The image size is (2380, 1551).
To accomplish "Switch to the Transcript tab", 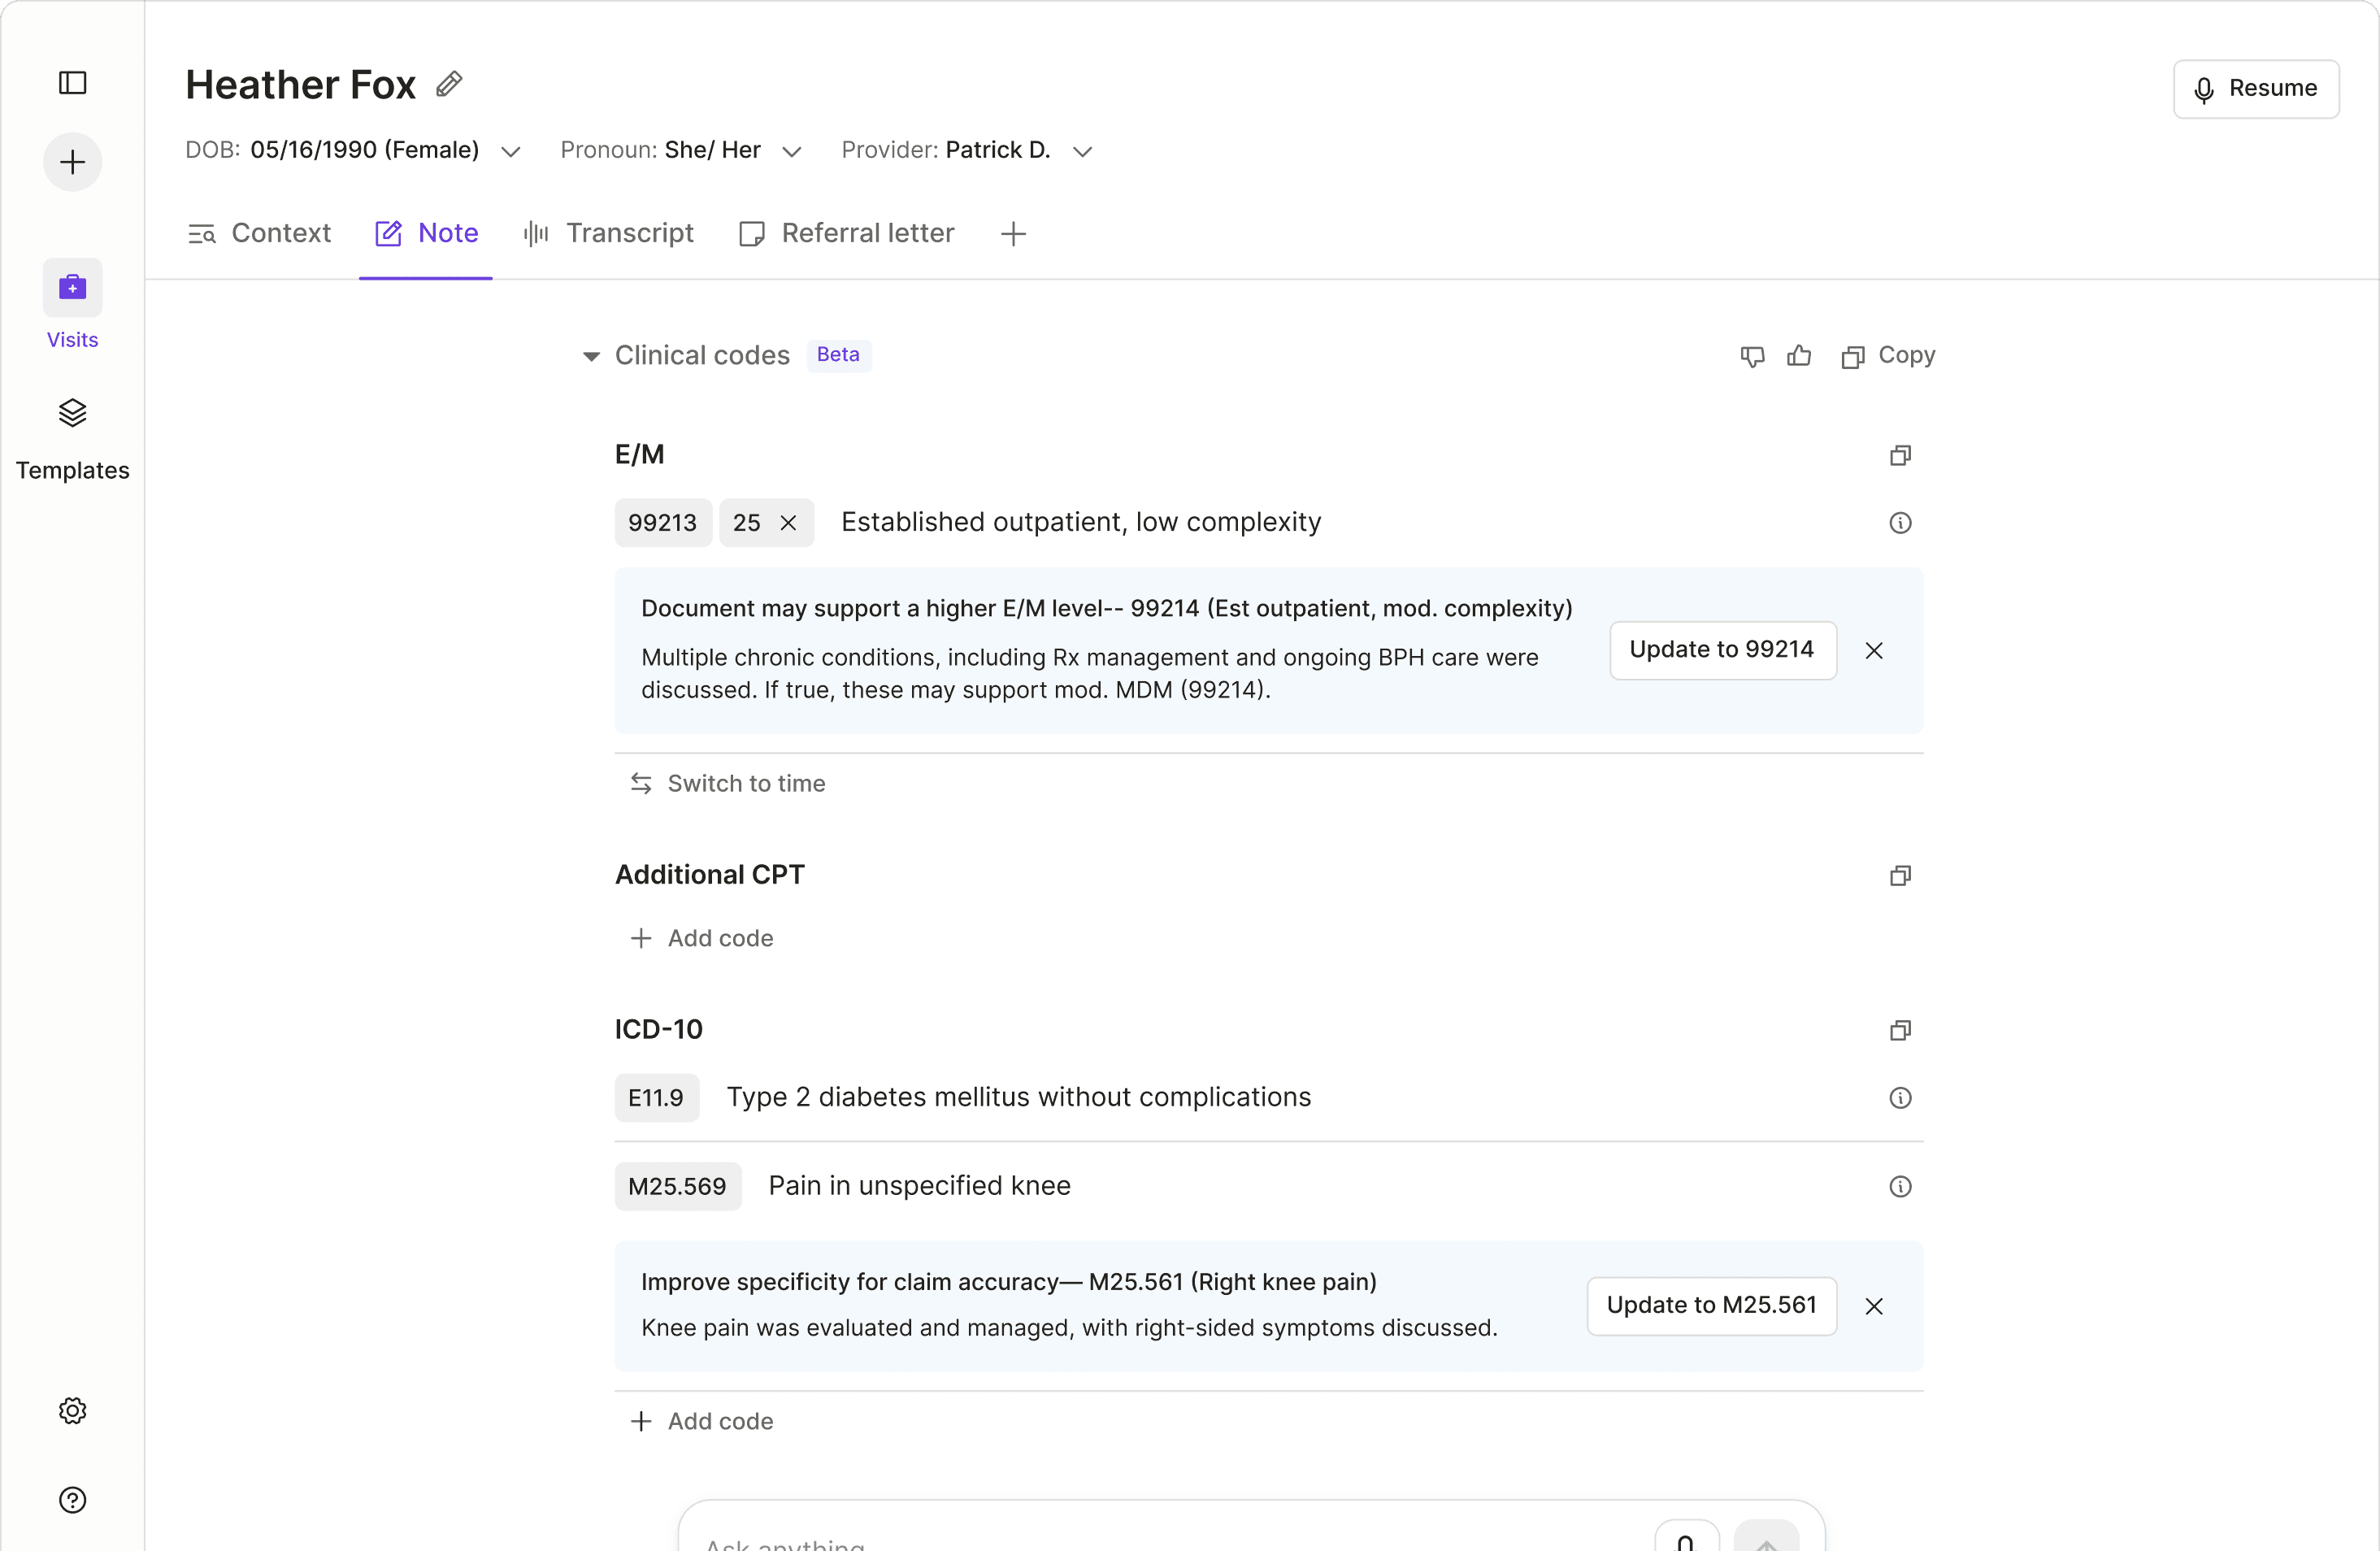I will [x=608, y=233].
